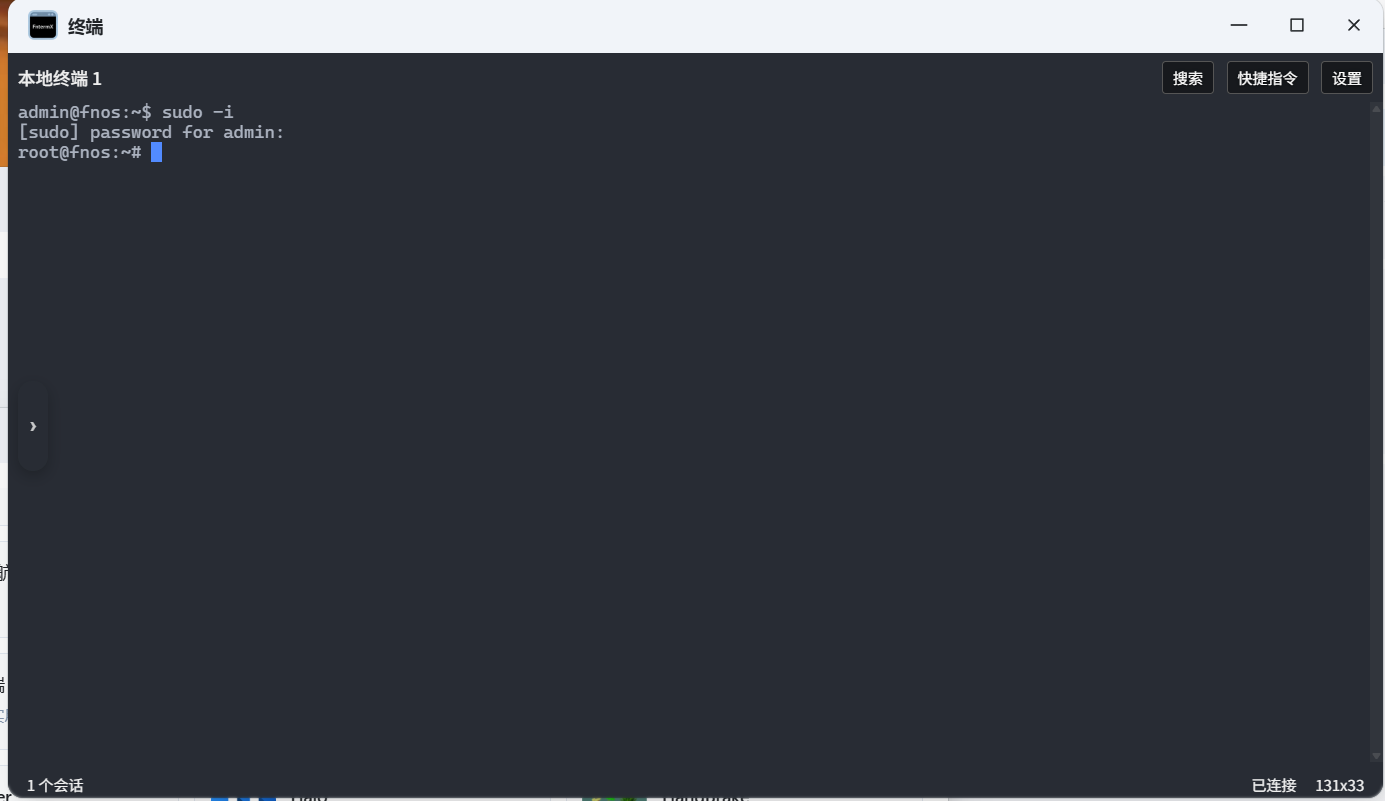The image size is (1385, 801).
Task: Close the terminal window
Action: [1354, 26]
